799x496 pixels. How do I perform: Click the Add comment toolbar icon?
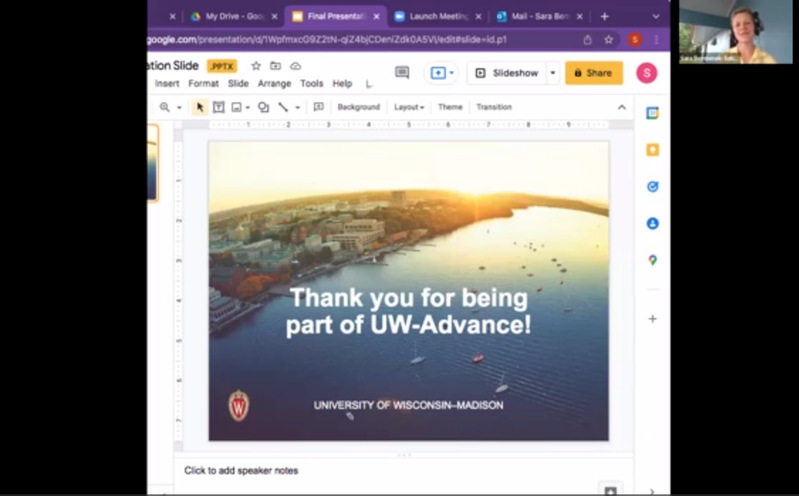coord(318,107)
